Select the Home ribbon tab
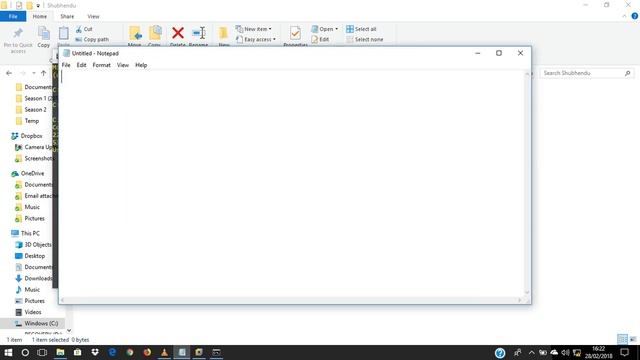Image resolution: width=640 pixels, height=360 pixels. click(x=40, y=16)
